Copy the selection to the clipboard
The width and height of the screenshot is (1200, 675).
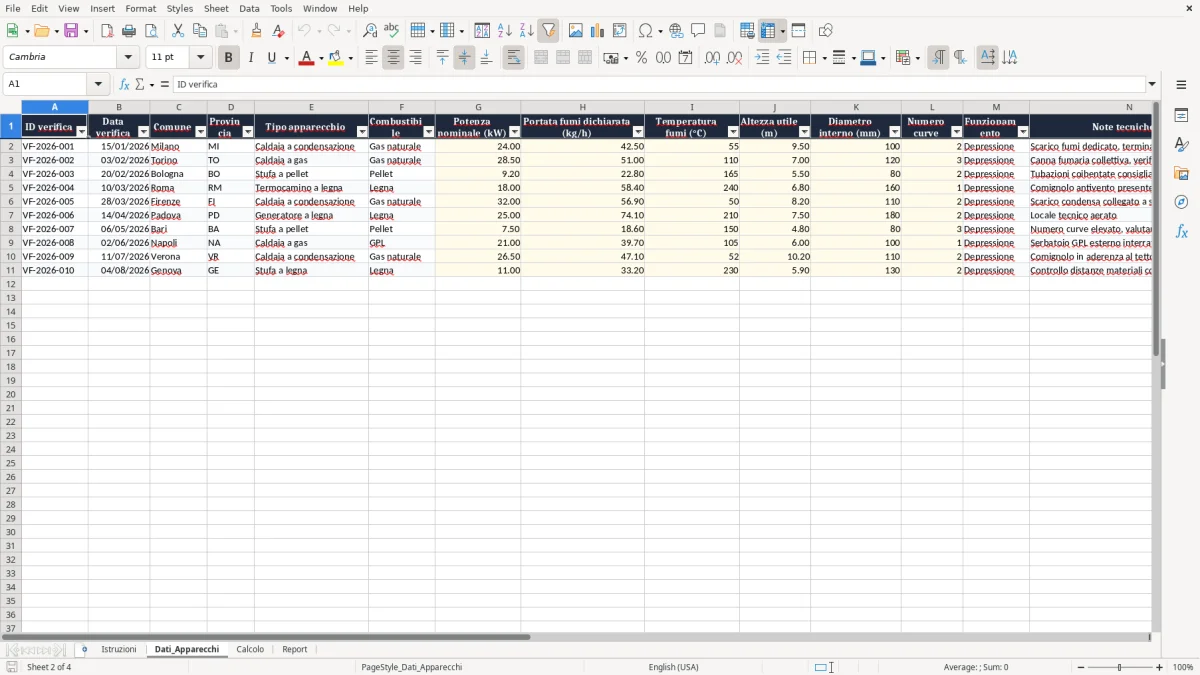coord(200,31)
